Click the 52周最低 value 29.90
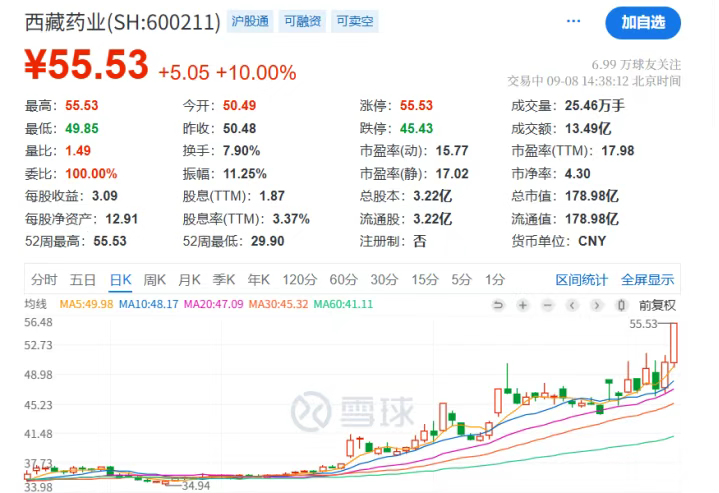Viewport: 719px width, 493px height. pyautogui.click(x=268, y=241)
